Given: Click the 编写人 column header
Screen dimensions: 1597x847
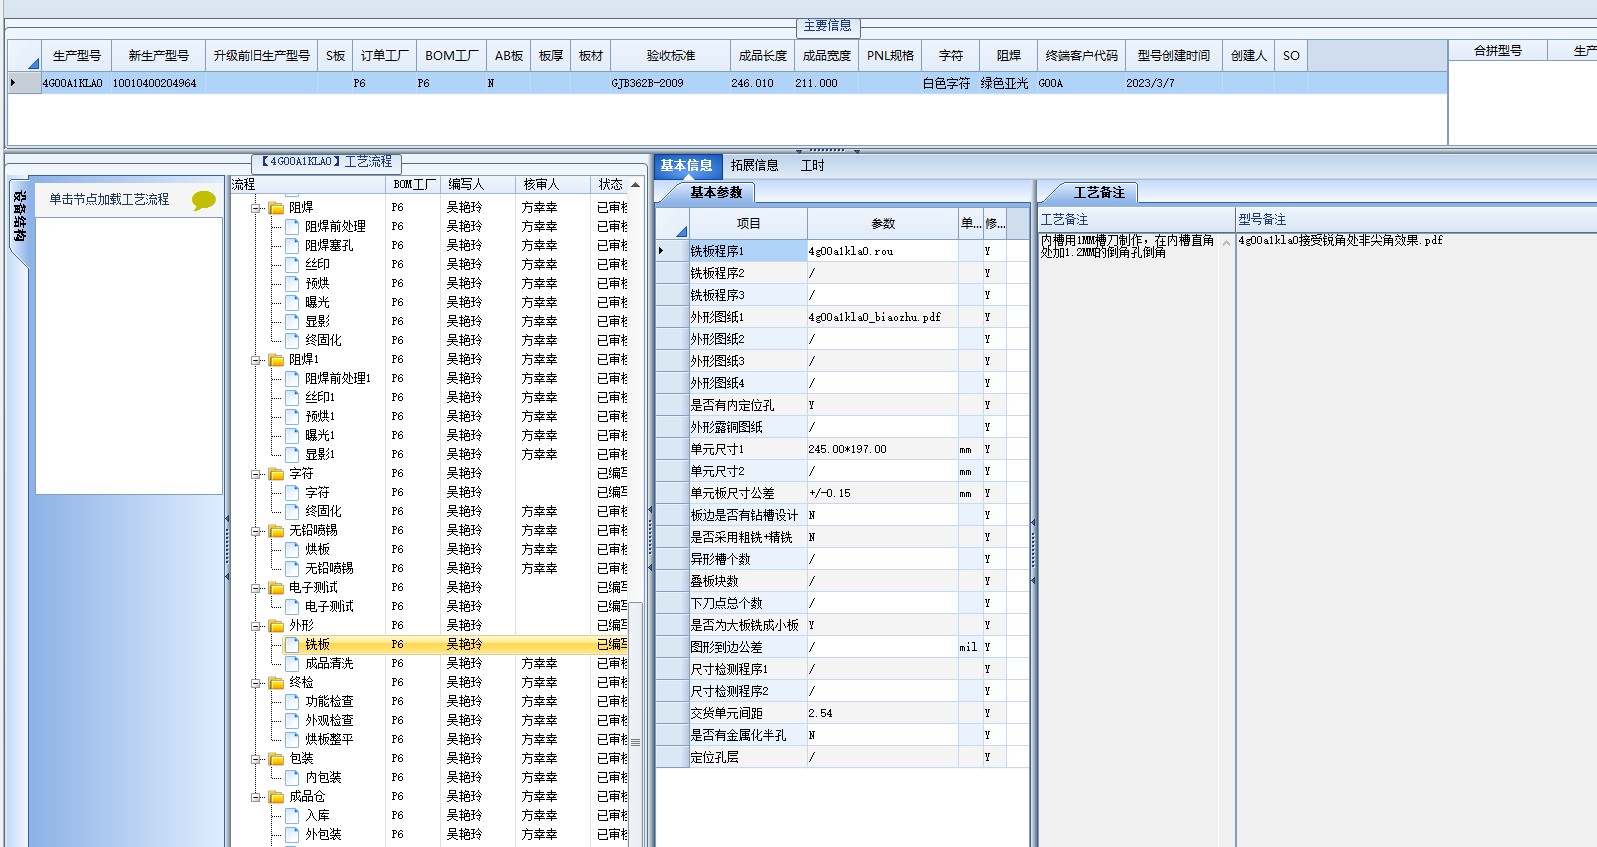Looking at the screenshot, I should tap(477, 185).
